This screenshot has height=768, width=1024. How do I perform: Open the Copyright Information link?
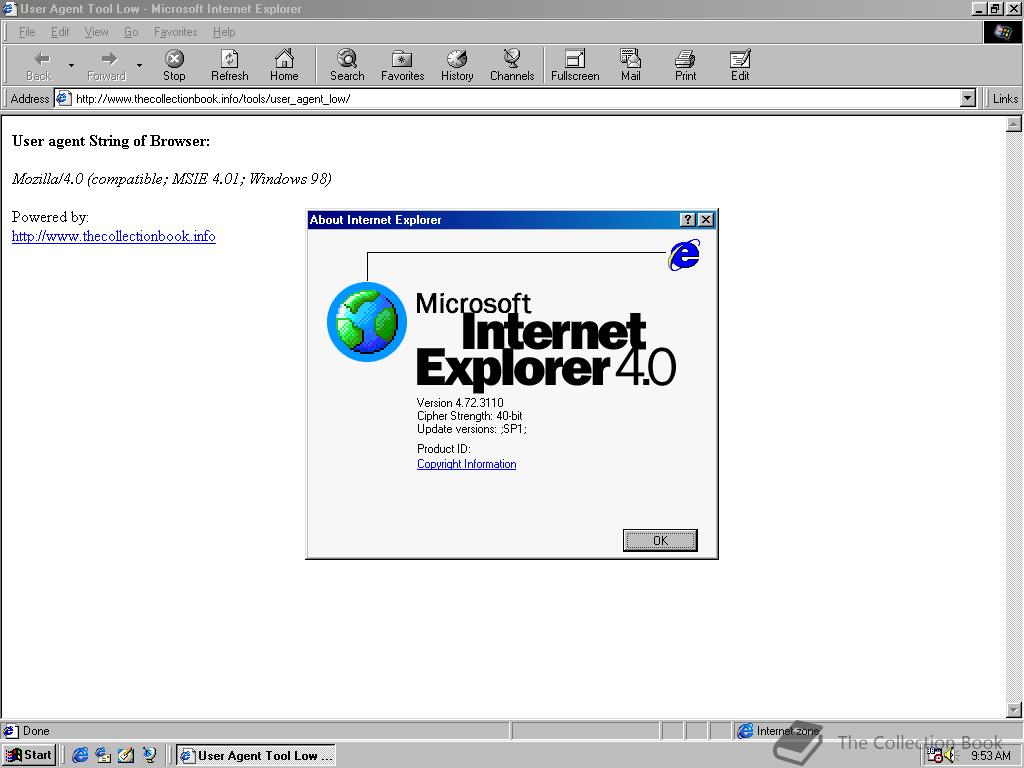(x=466, y=464)
